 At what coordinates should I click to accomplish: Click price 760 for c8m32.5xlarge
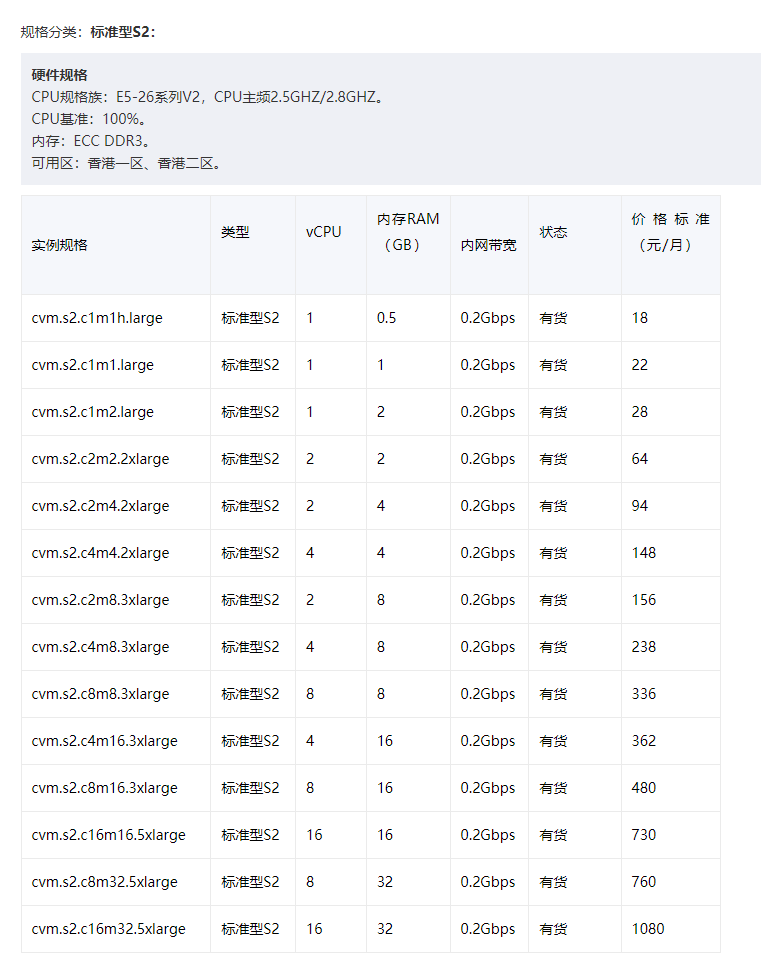[x=644, y=883]
